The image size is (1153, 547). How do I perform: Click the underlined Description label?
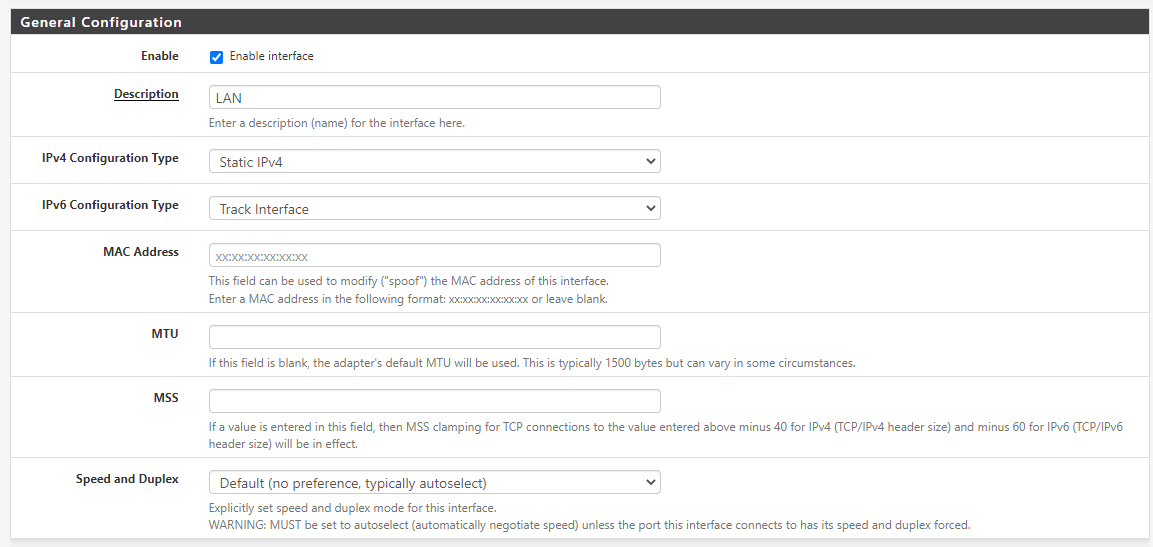point(146,94)
